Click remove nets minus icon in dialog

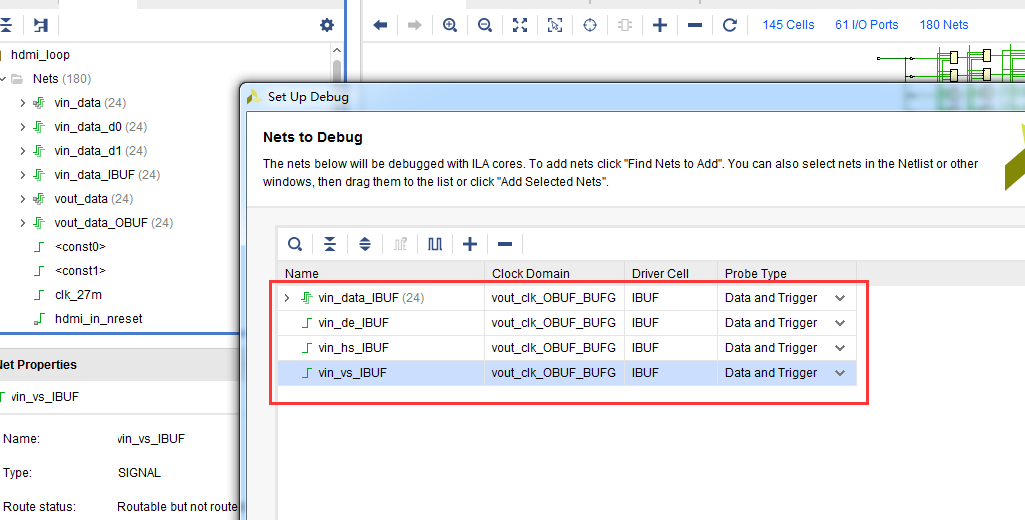pos(505,244)
